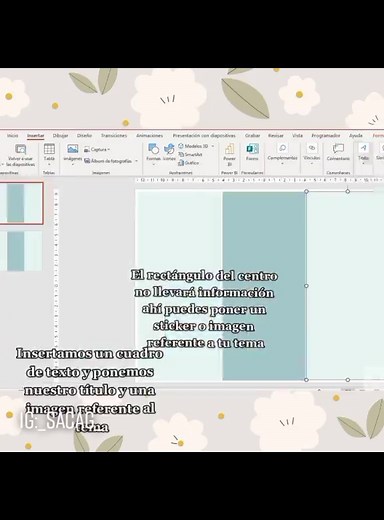The image size is (384, 520).
Task: Add a Comentario comment
Action: 338,148
